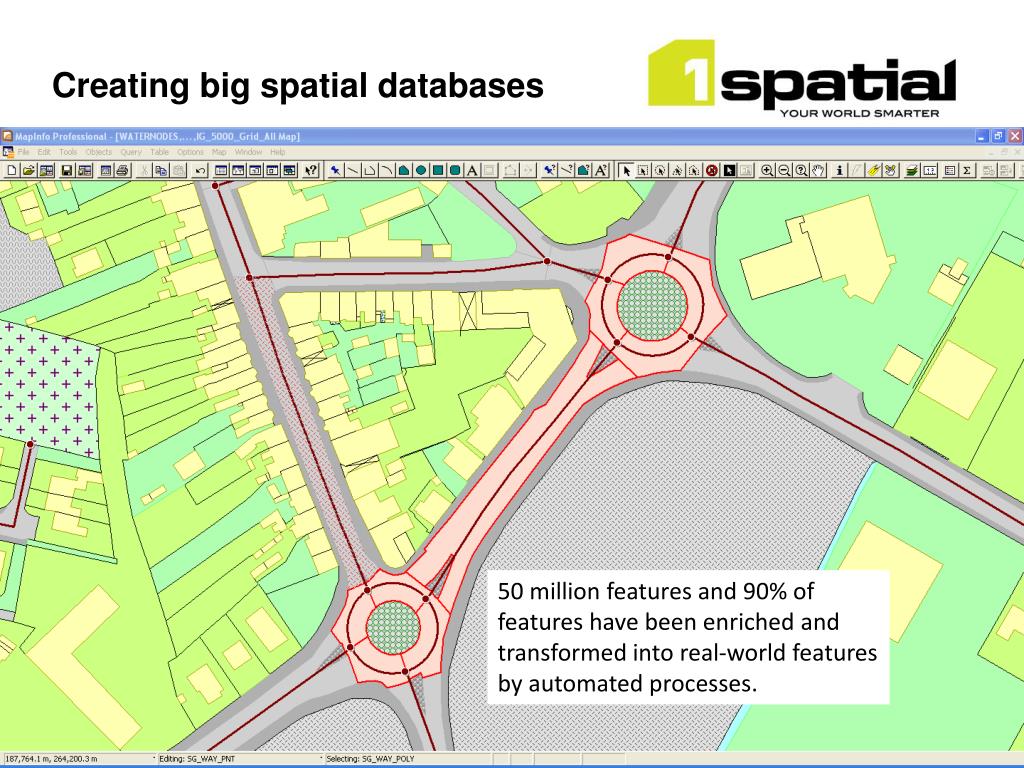Choose the Info tool icon

coord(839,170)
